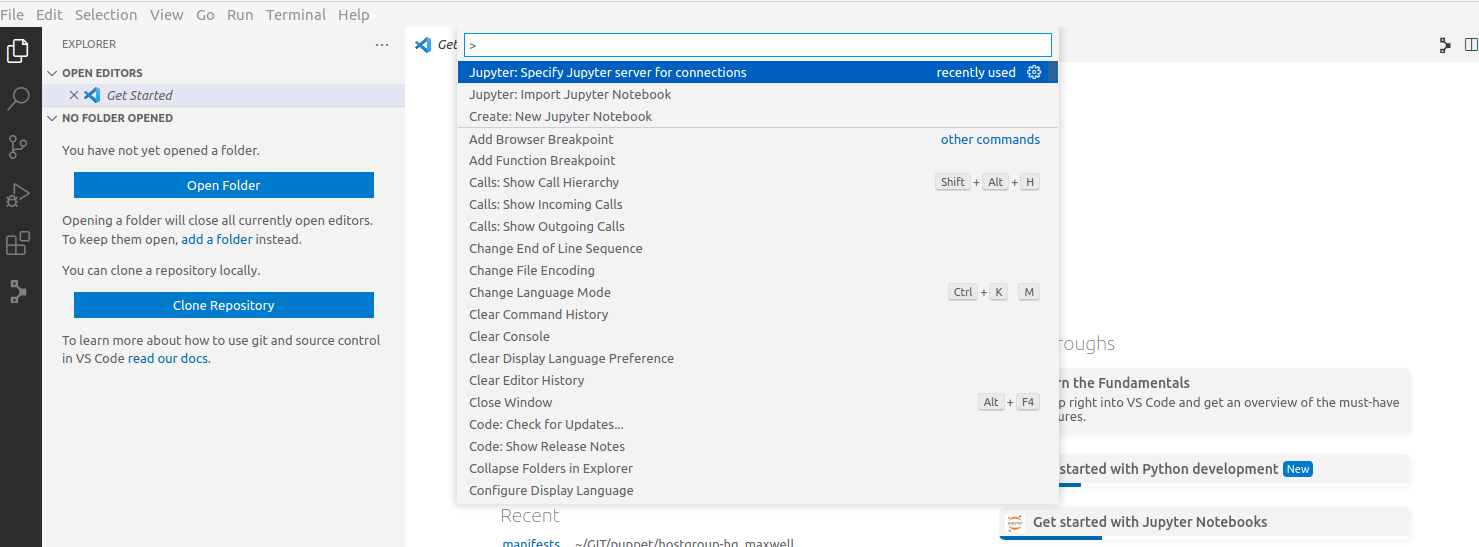Viewport: 1479px width, 547px height.
Task: Open the Explorer more actions ellipsis
Action: point(381,45)
